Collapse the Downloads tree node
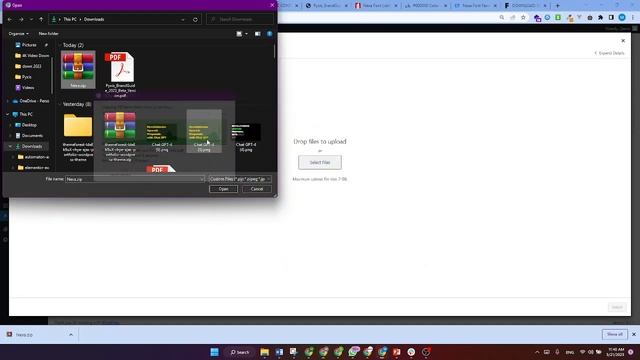 pyautogui.click(x=10, y=146)
